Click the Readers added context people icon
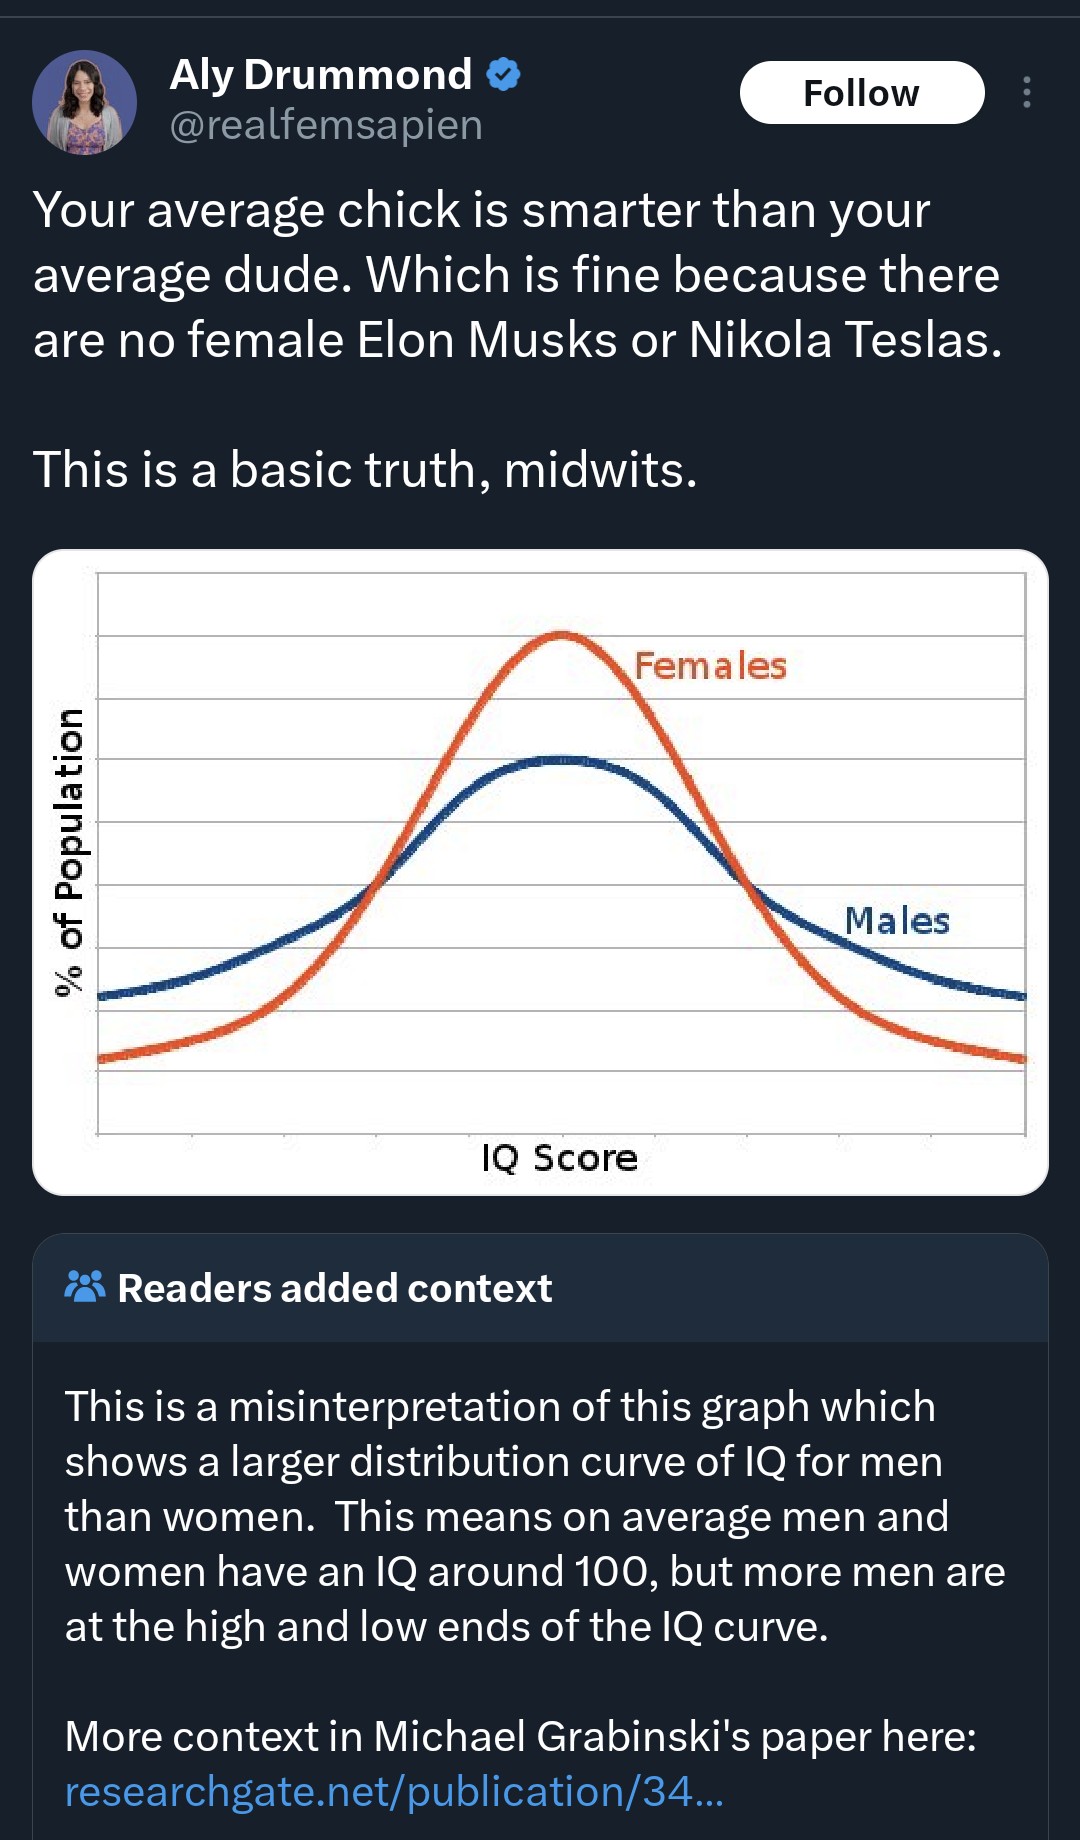This screenshot has width=1080, height=1840. tap(84, 1287)
